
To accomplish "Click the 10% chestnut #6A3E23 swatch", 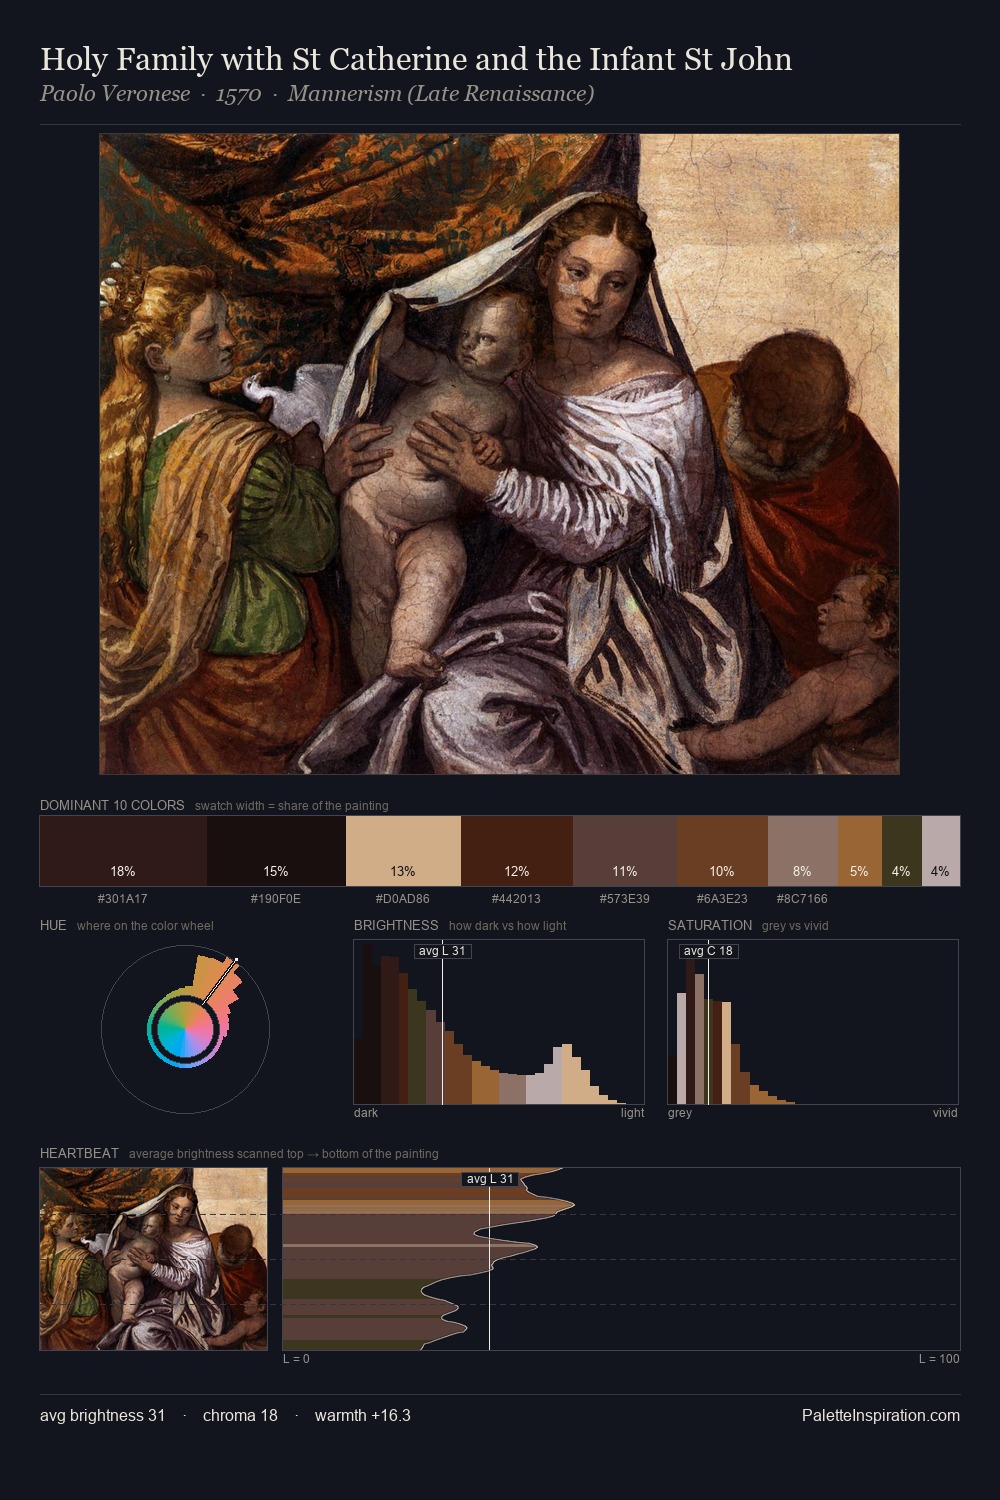I will tap(722, 851).
